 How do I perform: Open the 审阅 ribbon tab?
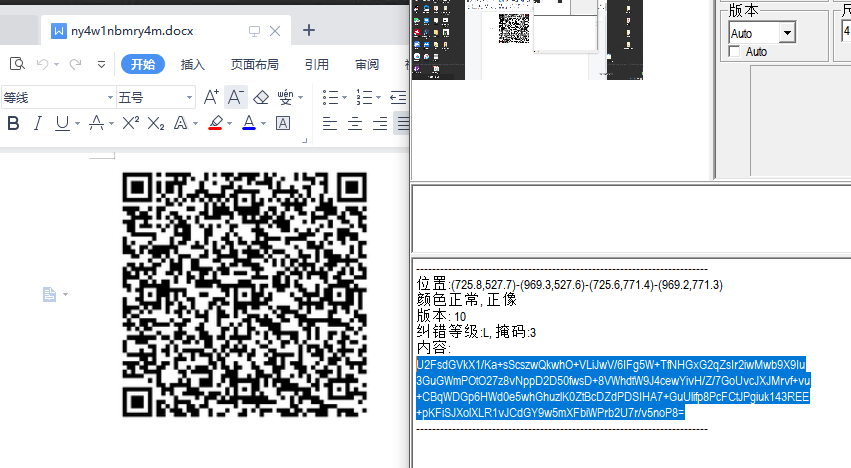coord(367,65)
